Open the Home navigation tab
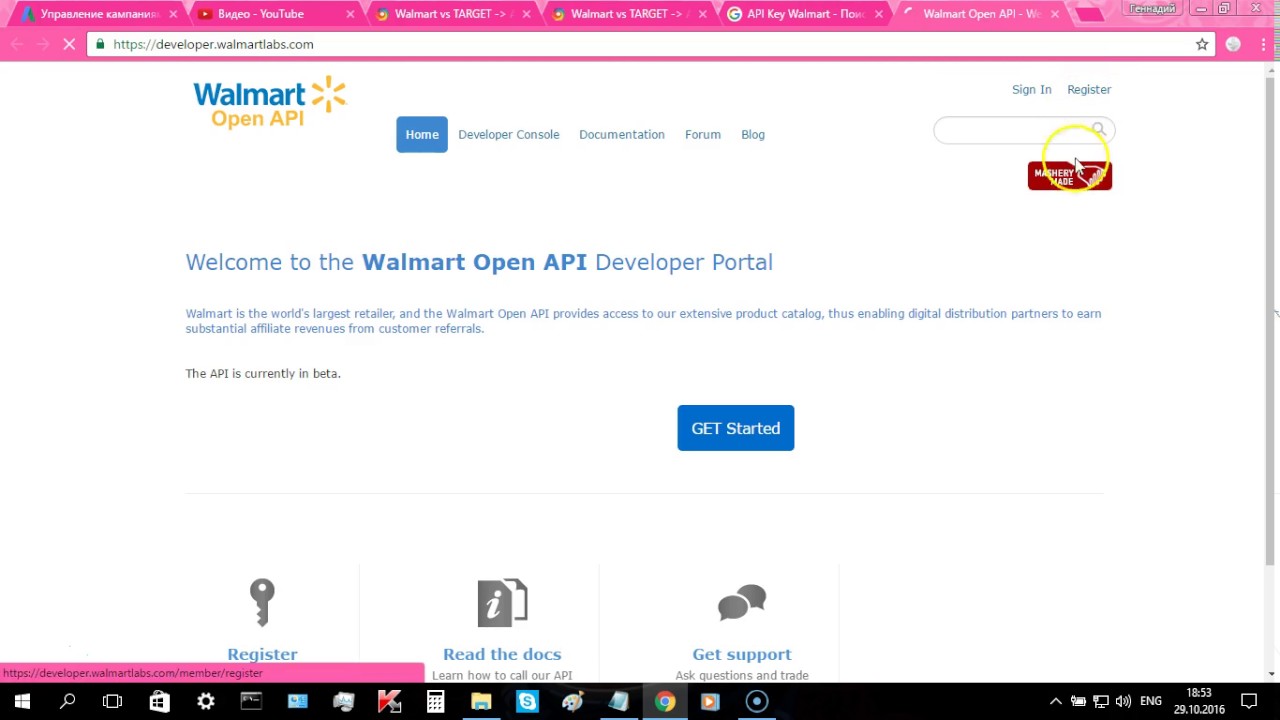 pyautogui.click(x=422, y=134)
